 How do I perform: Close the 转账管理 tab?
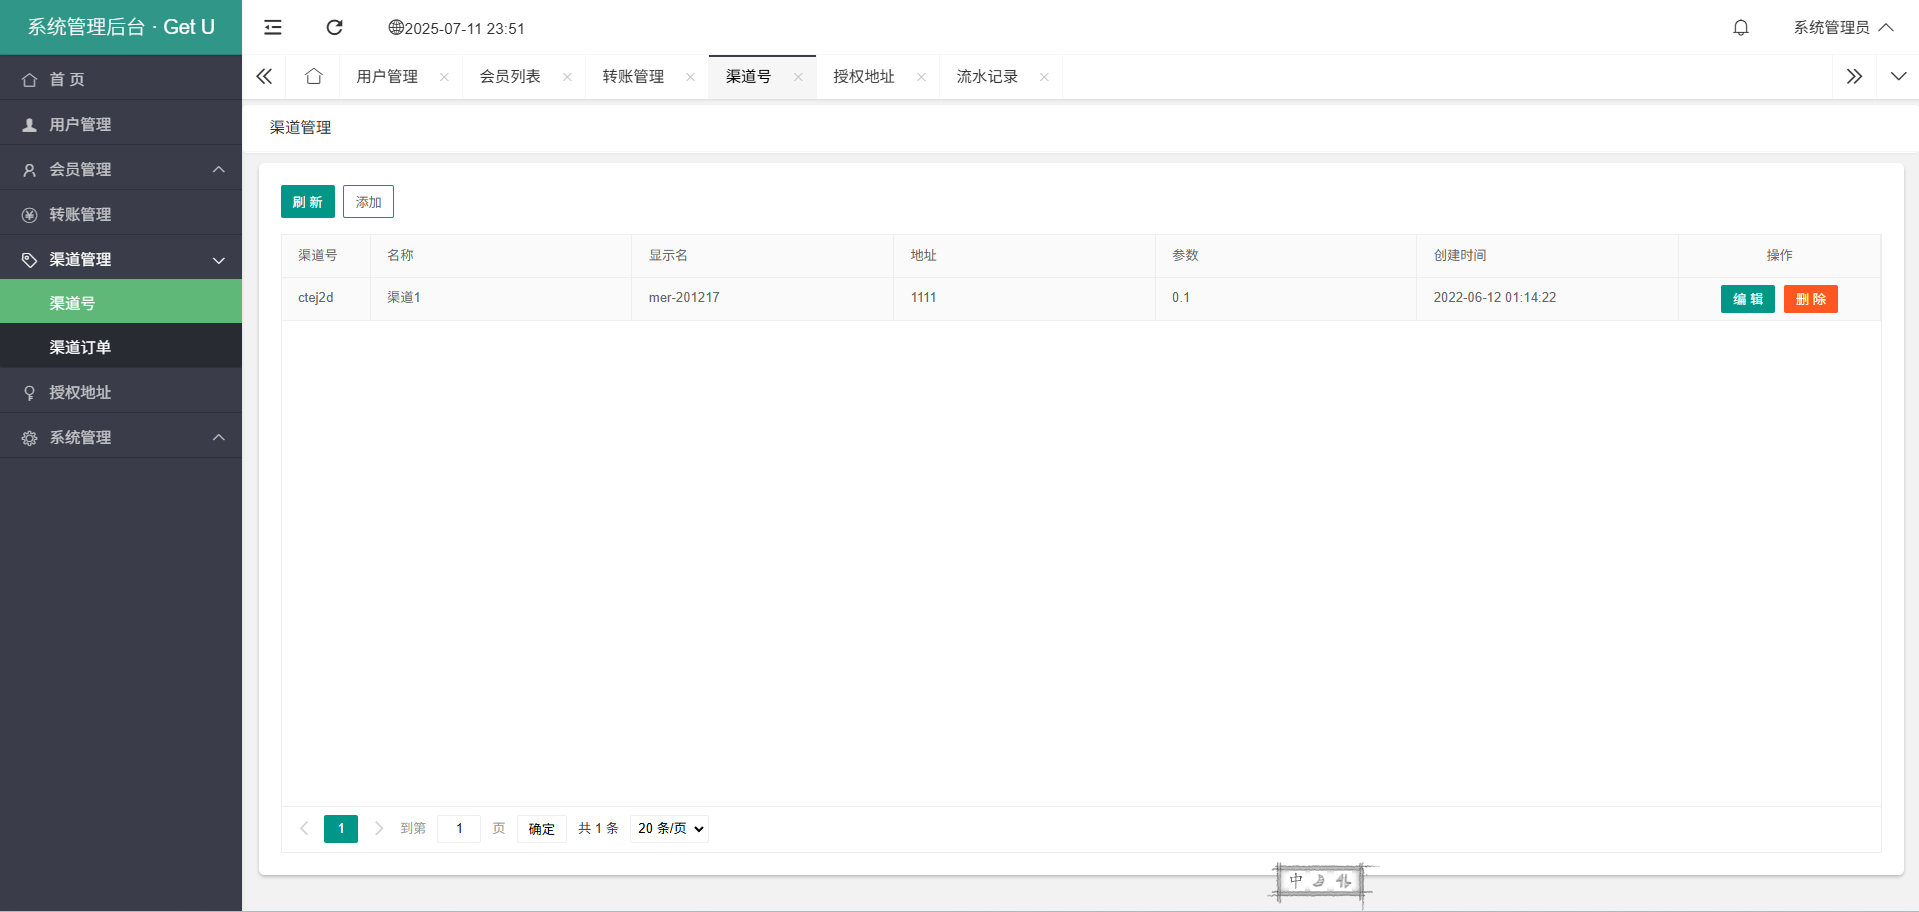(690, 77)
